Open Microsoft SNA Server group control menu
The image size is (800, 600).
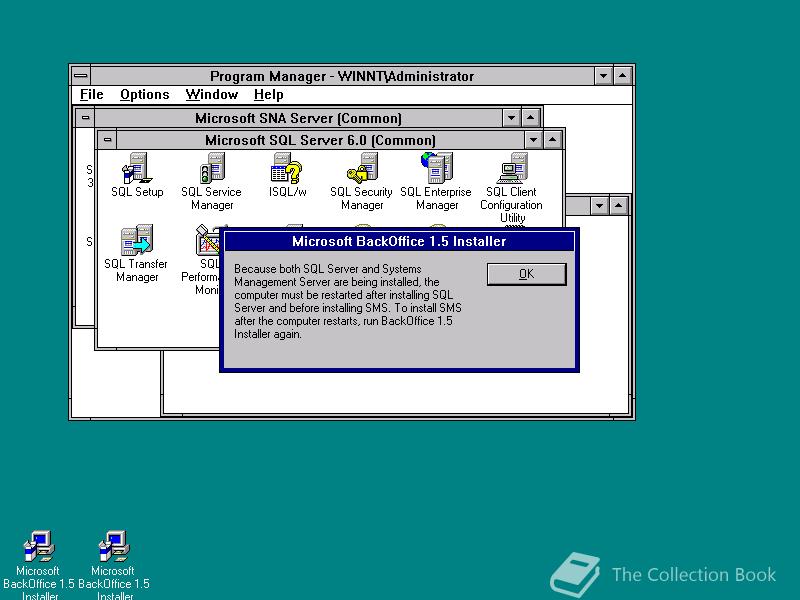[85, 118]
